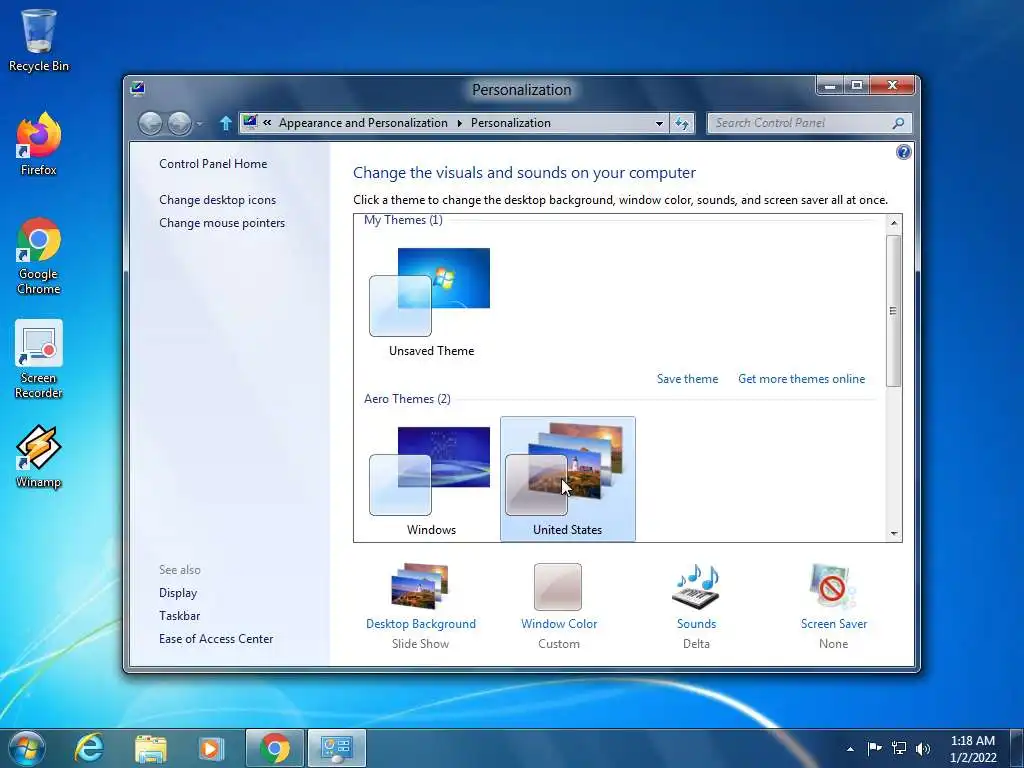Click the Control Panel taskbar button
This screenshot has height=768, width=1024.
[336, 748]
